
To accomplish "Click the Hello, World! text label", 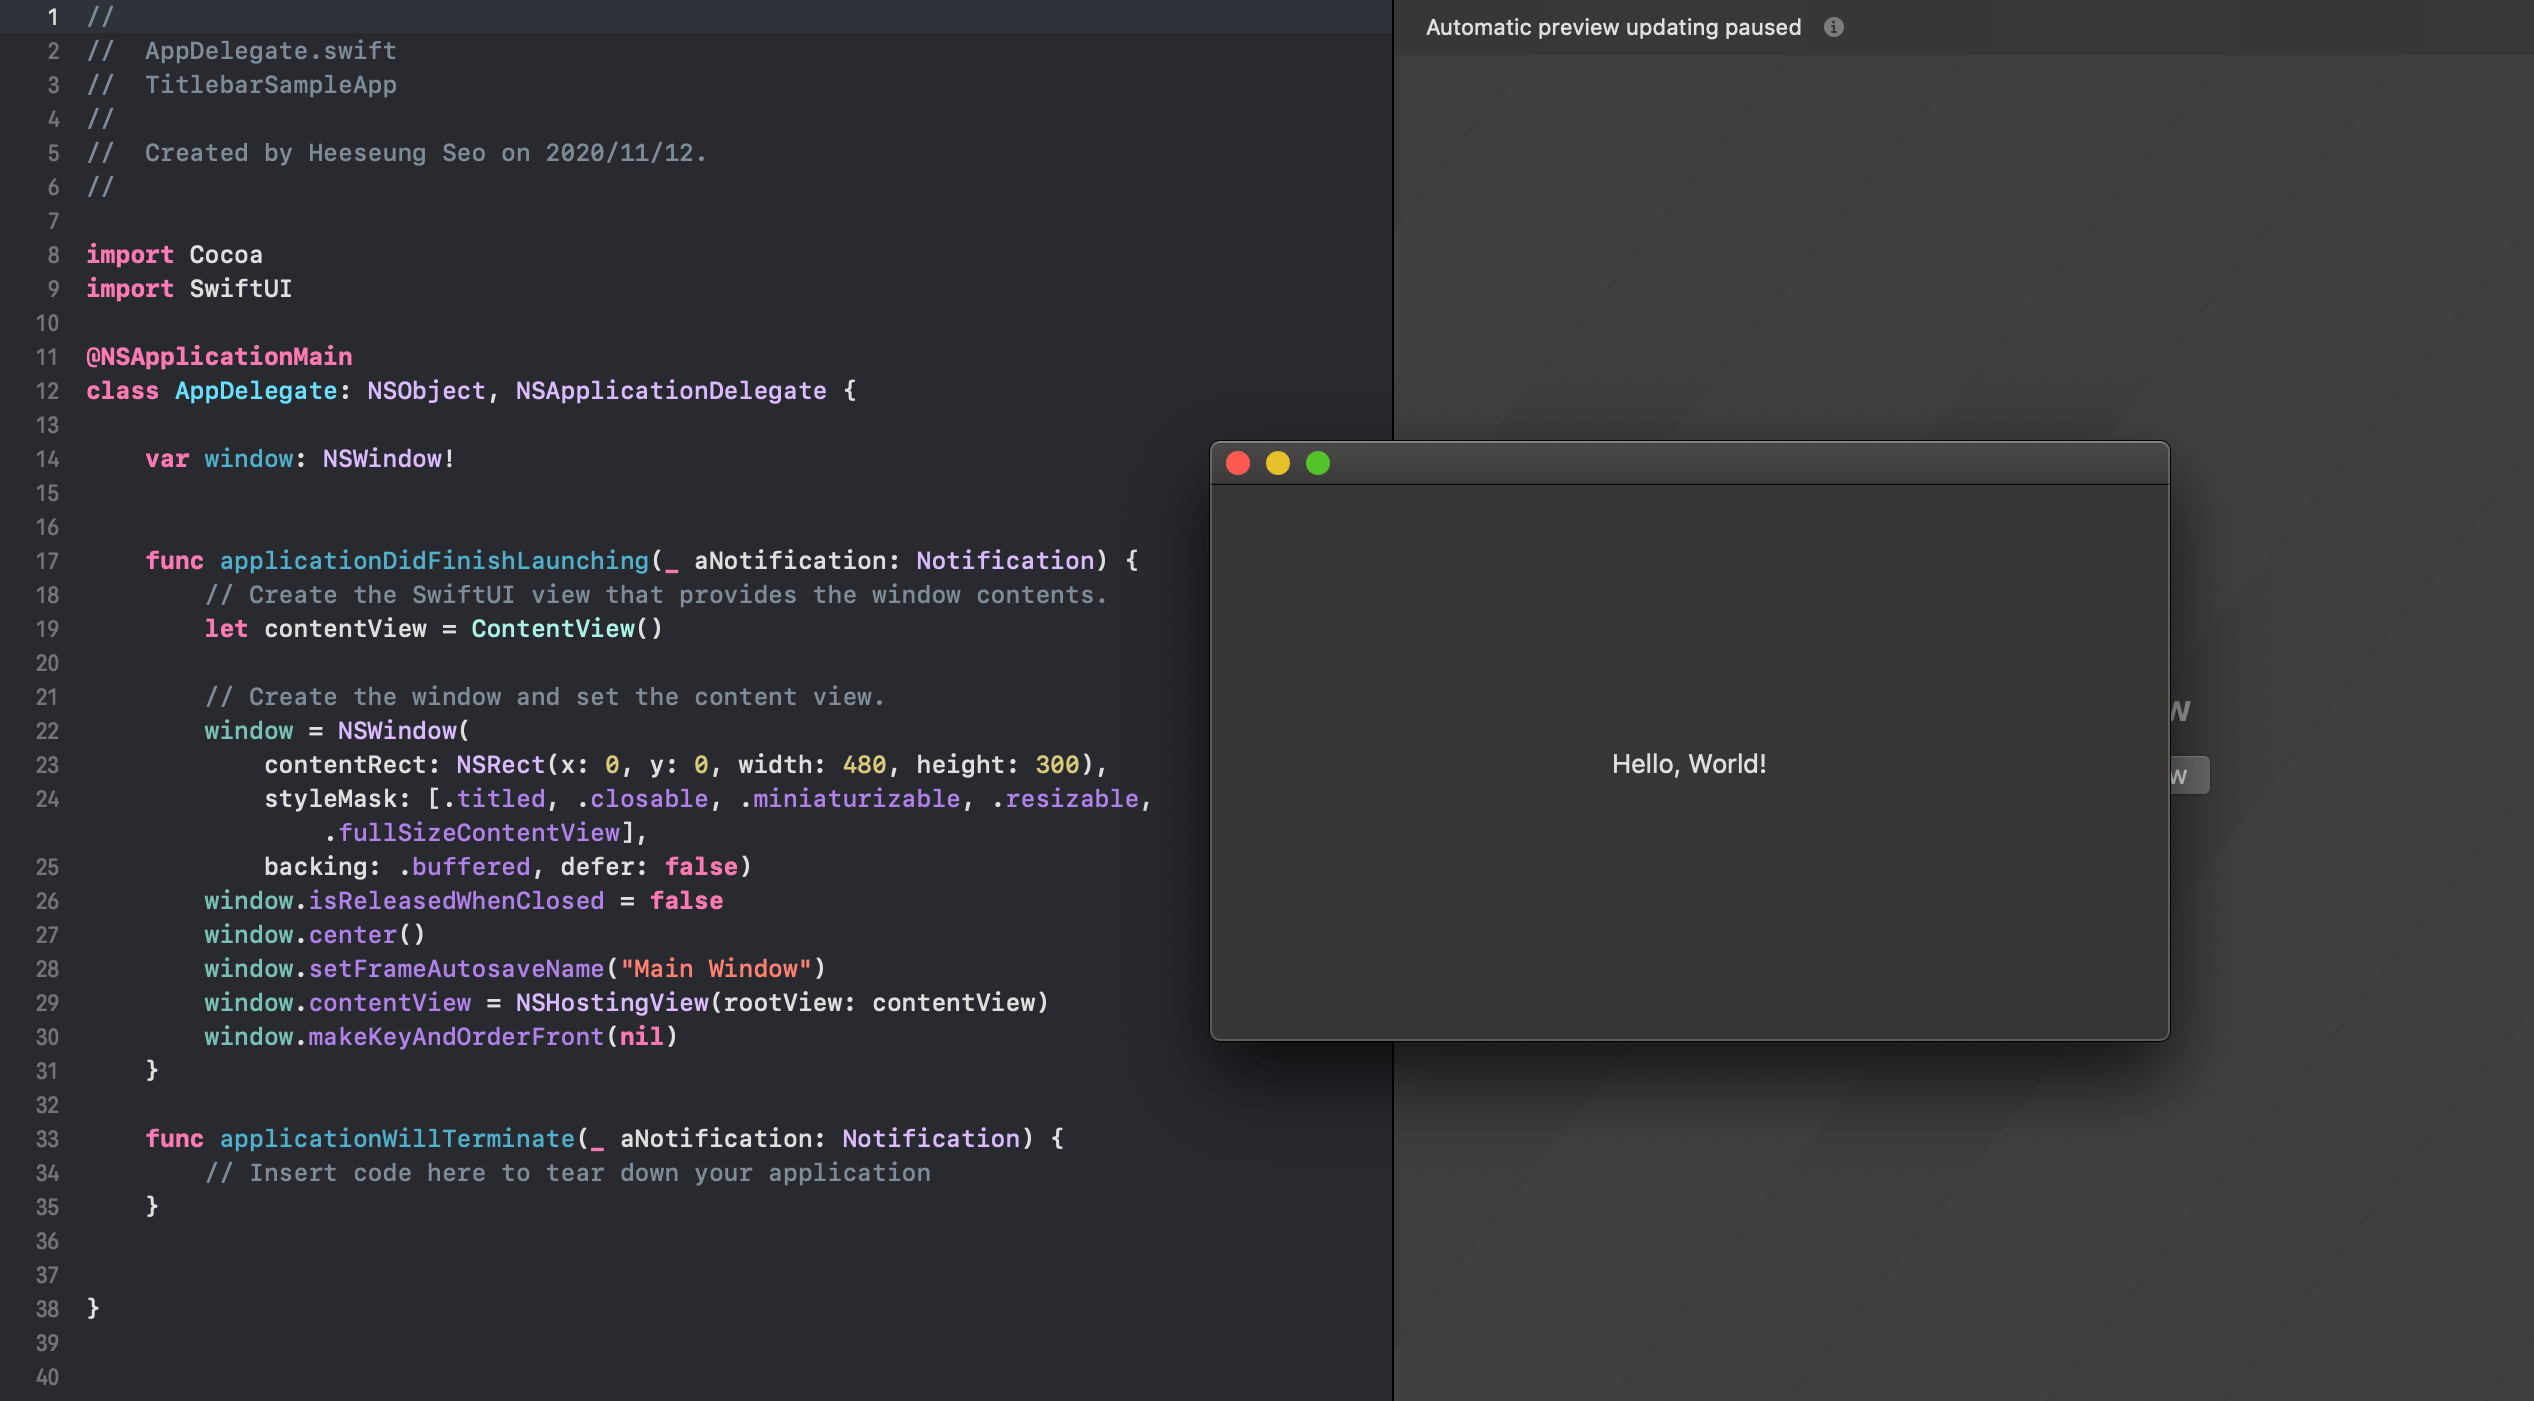I will tap(1689, 764).
